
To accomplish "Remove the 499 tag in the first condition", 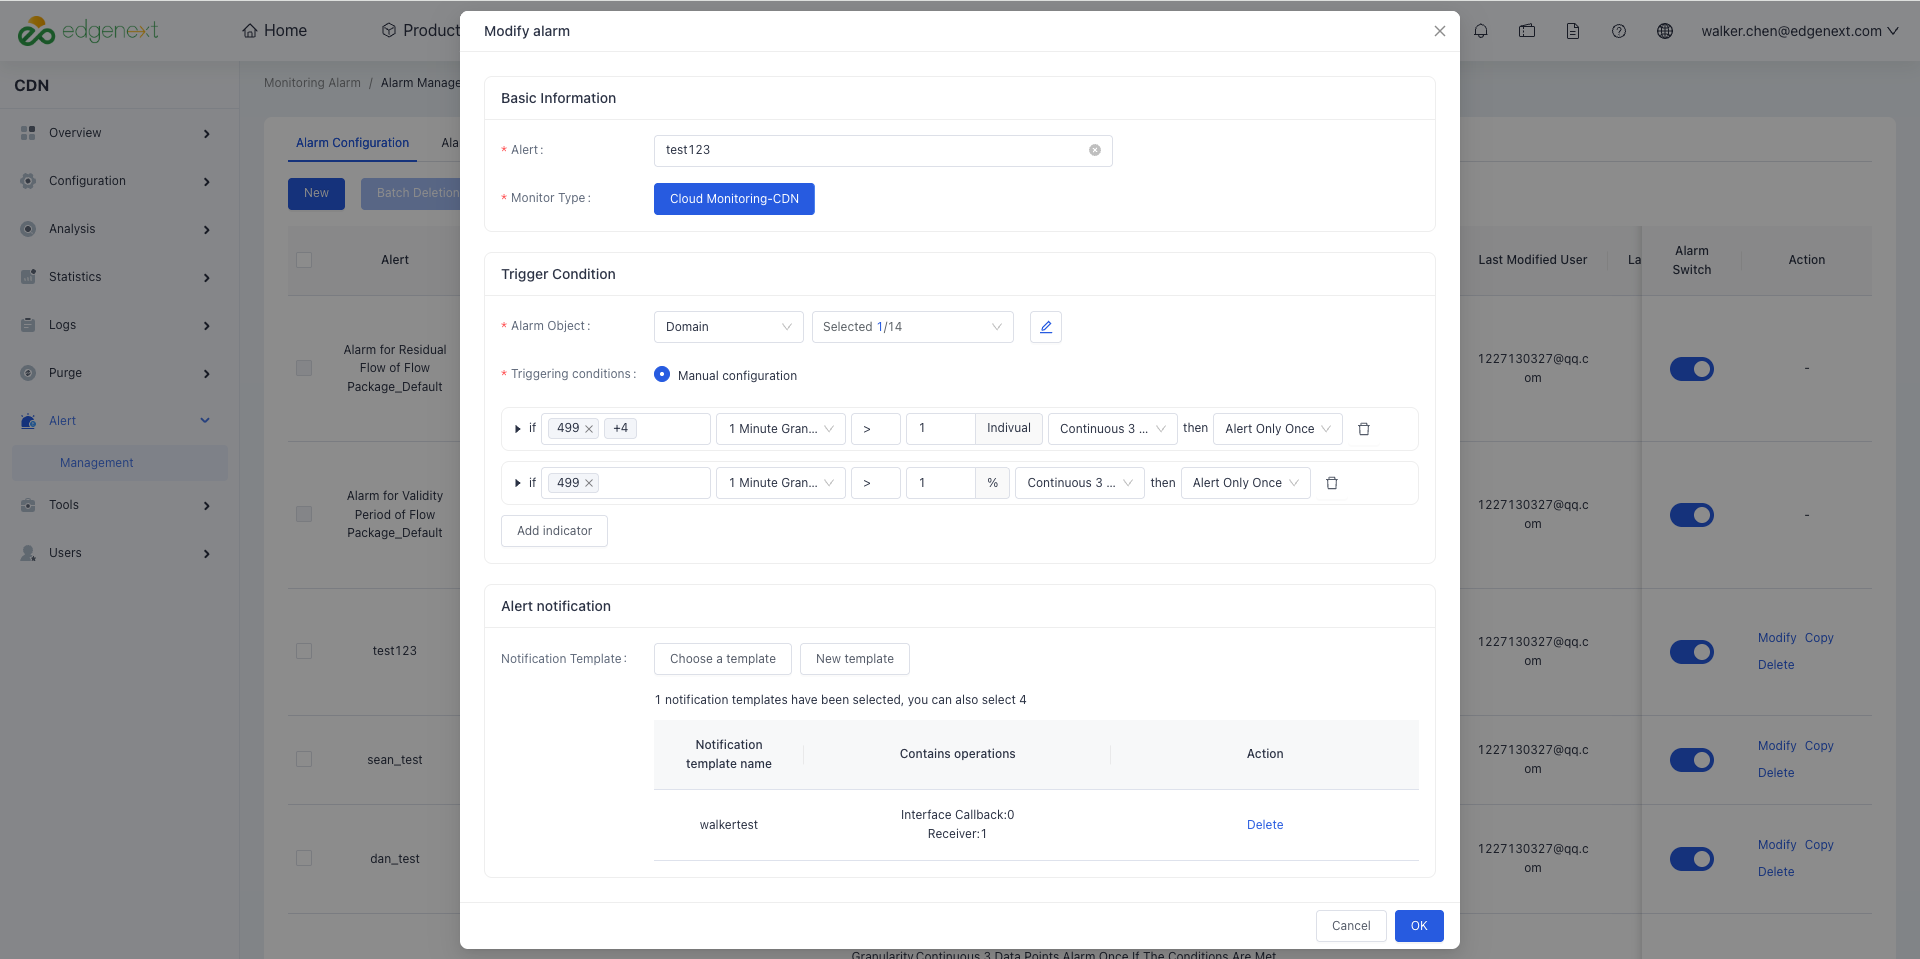I will click(x=589, y=429).
